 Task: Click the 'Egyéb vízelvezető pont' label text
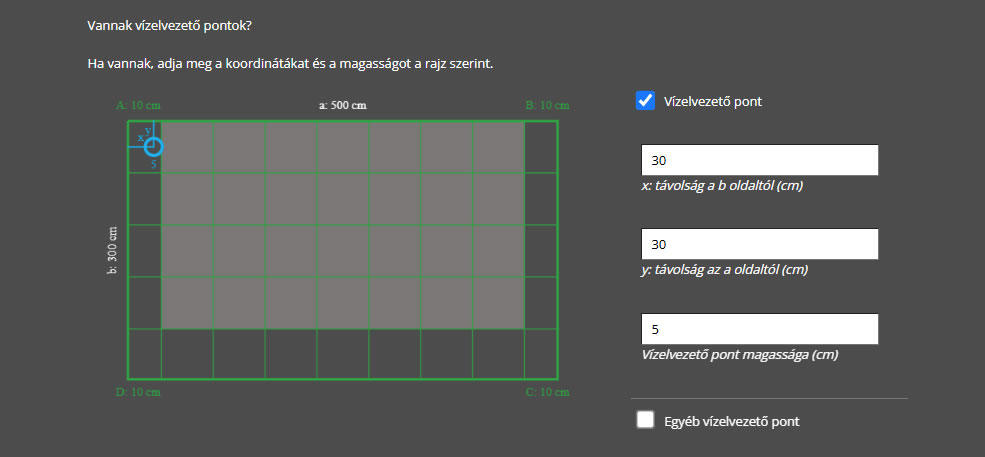pyautogui.click(x=732, y=421)
